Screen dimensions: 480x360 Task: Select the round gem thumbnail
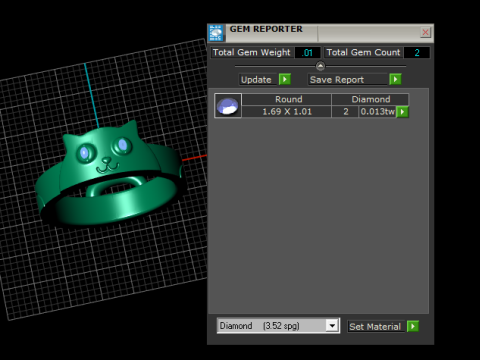(228, 106)
